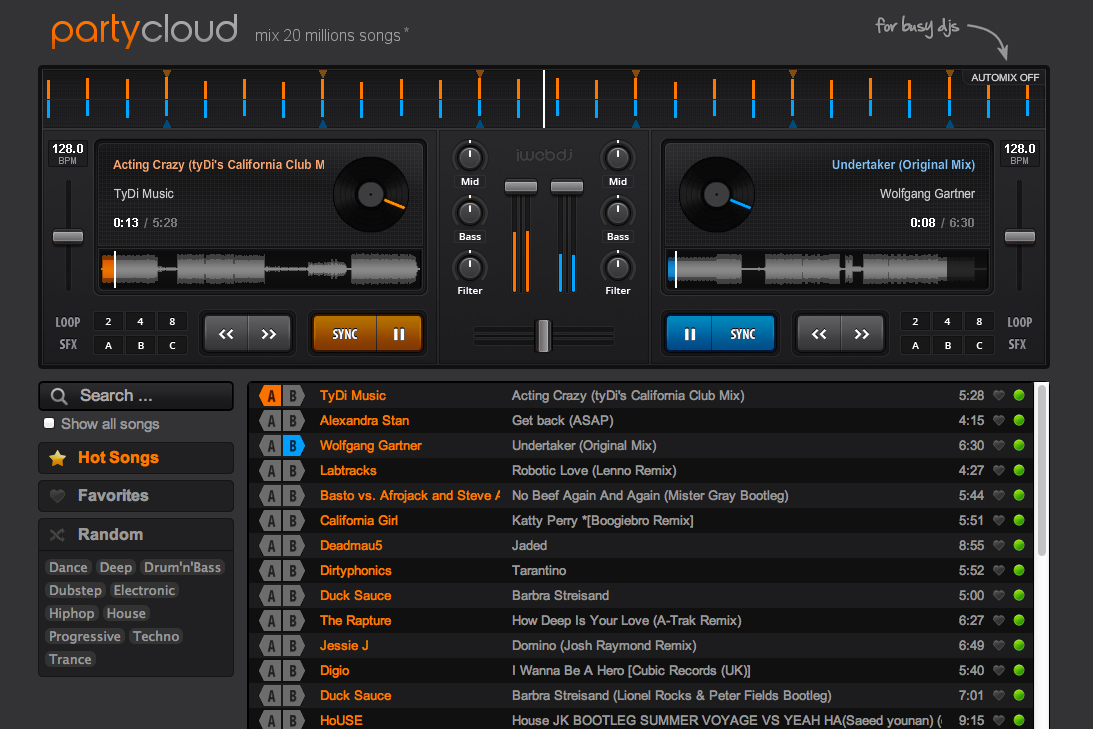Open the Favorites list

tap(136, 496)
